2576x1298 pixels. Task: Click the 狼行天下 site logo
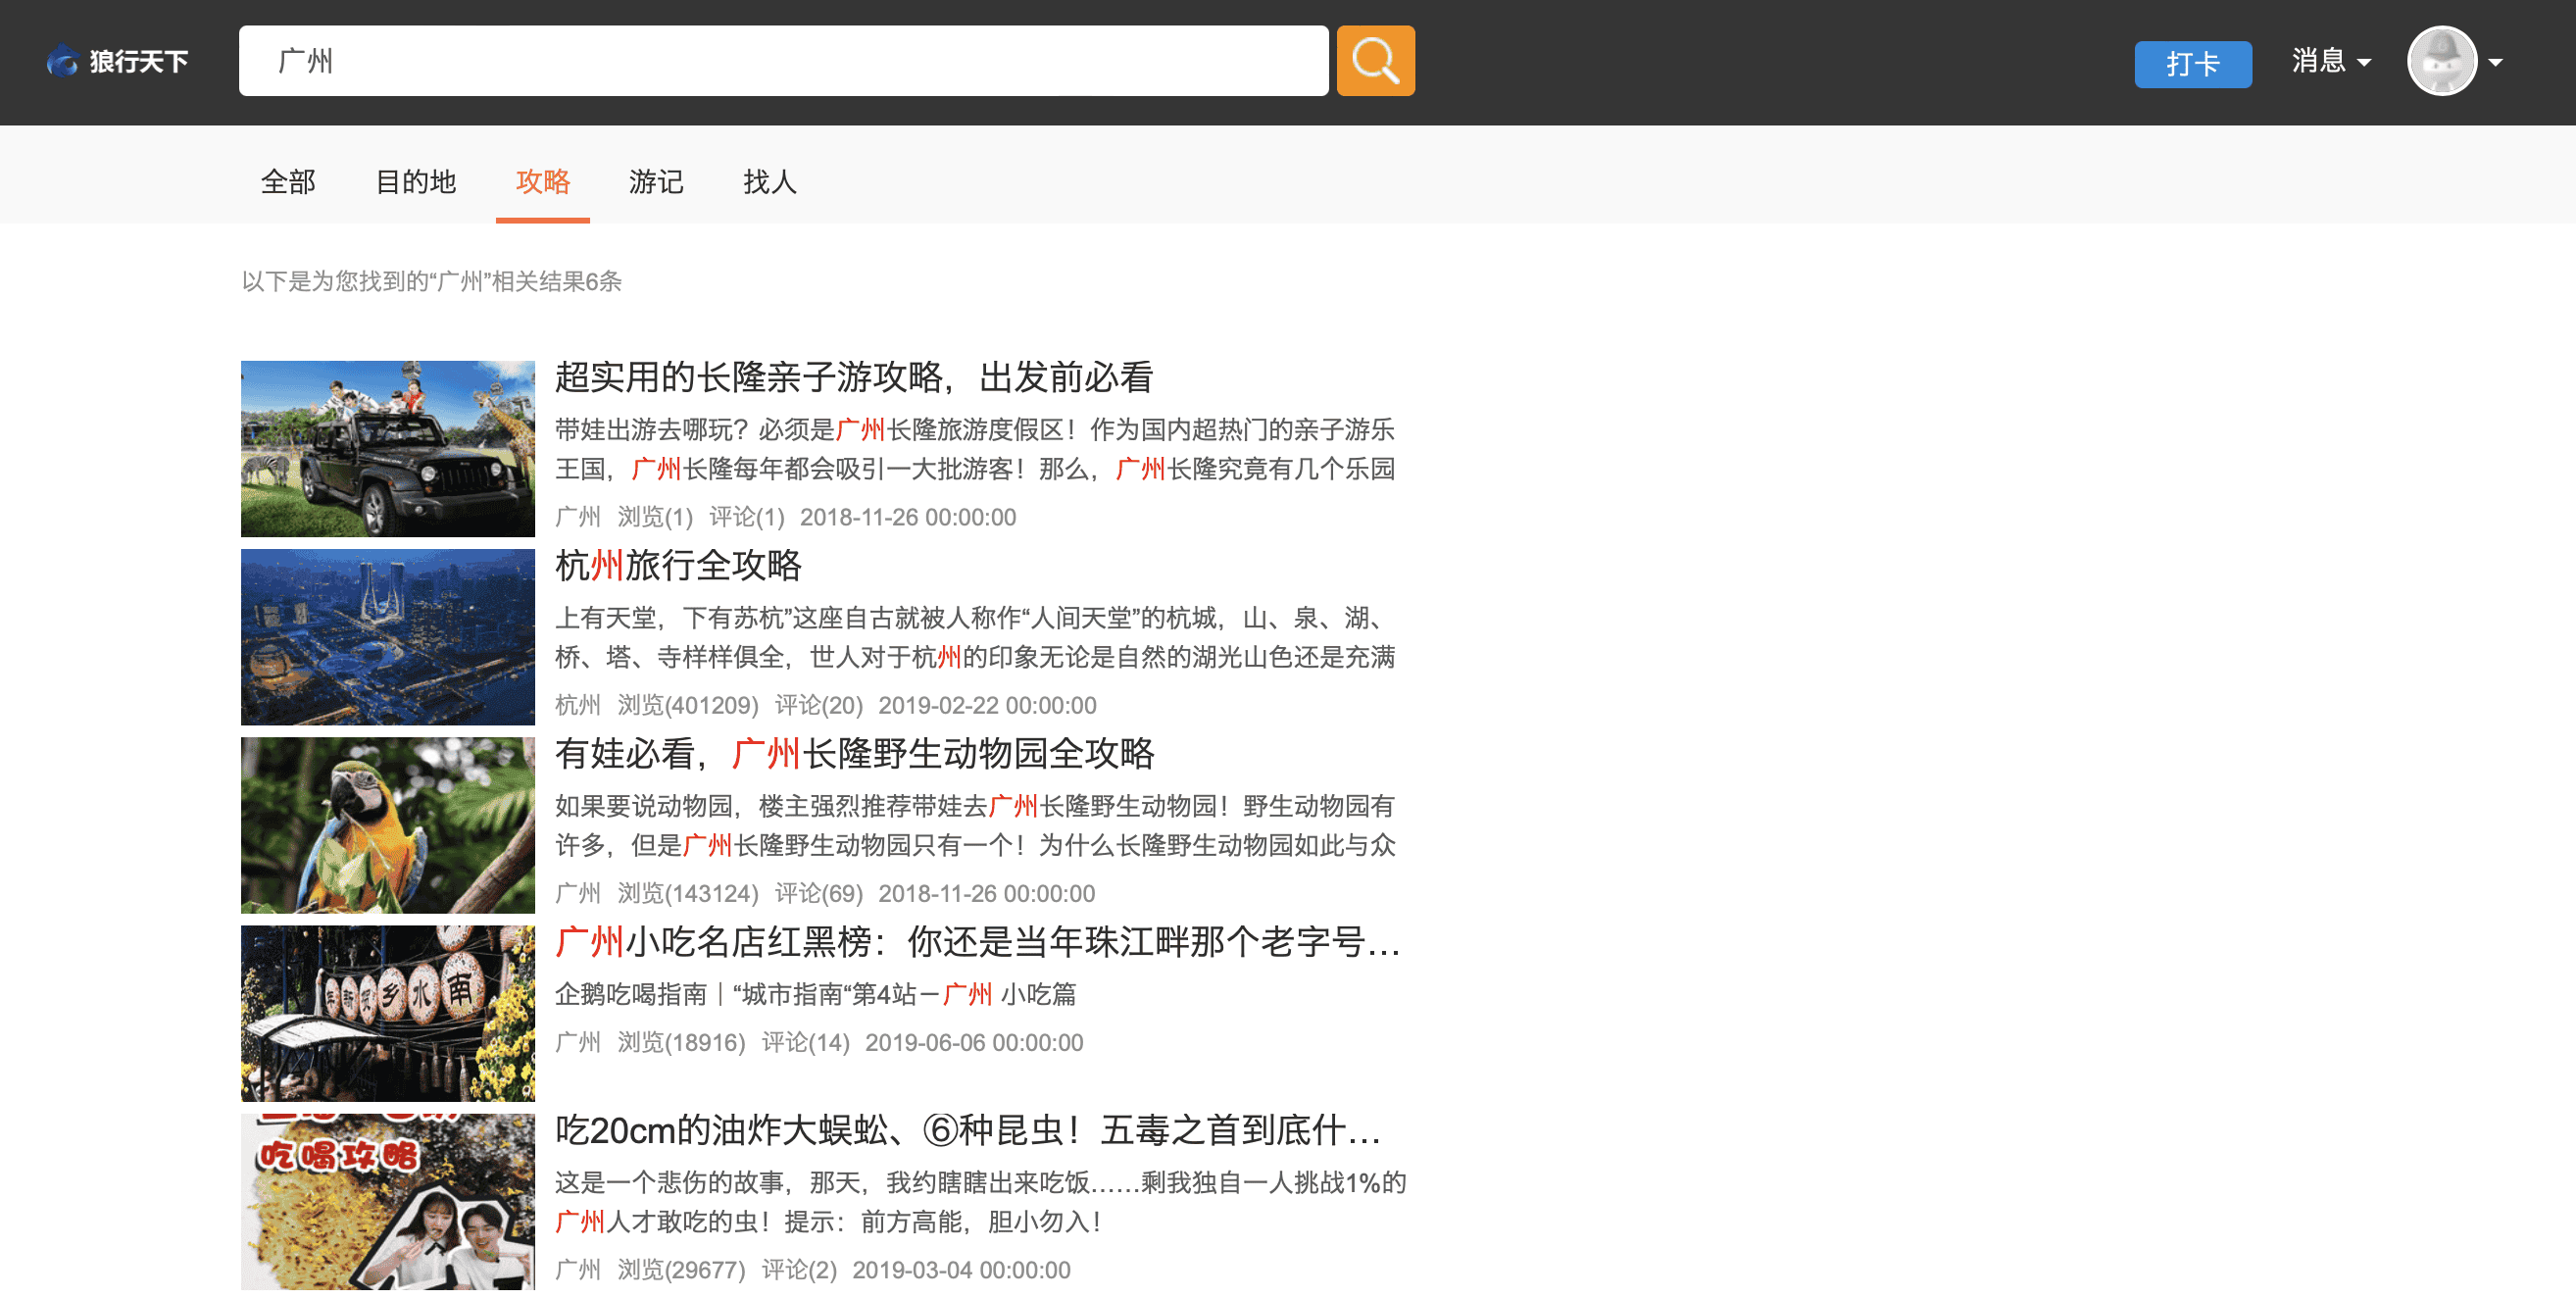[118, 61]
